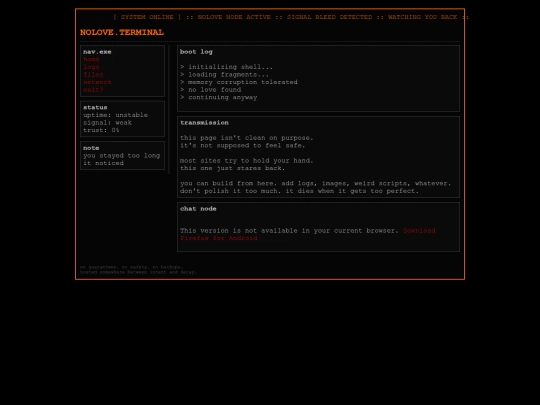Select '> continuing anyway' log line
540x405 pixels.
point(219,97)
